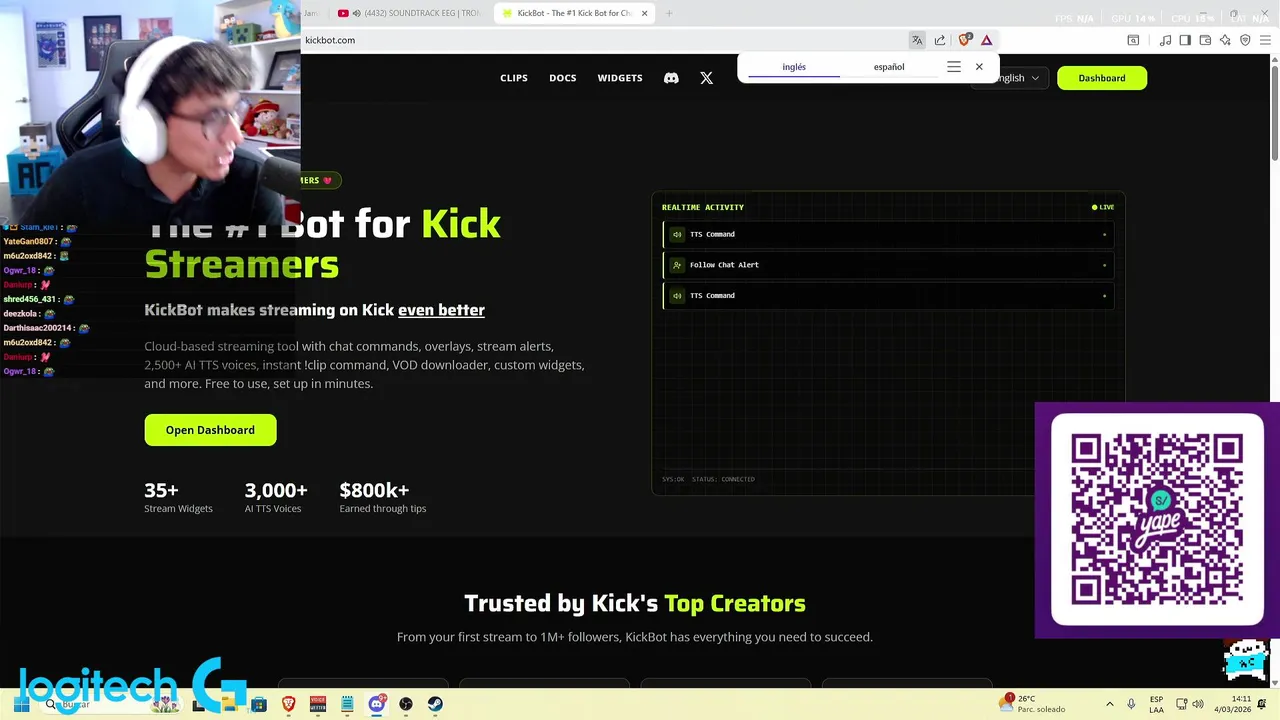Open translate popup options hamburger menu

954,67
